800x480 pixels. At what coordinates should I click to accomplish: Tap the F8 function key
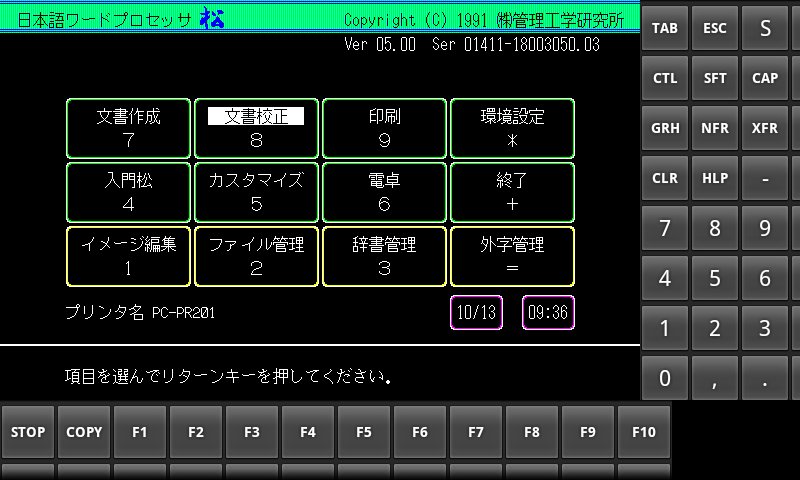[532, 432]
